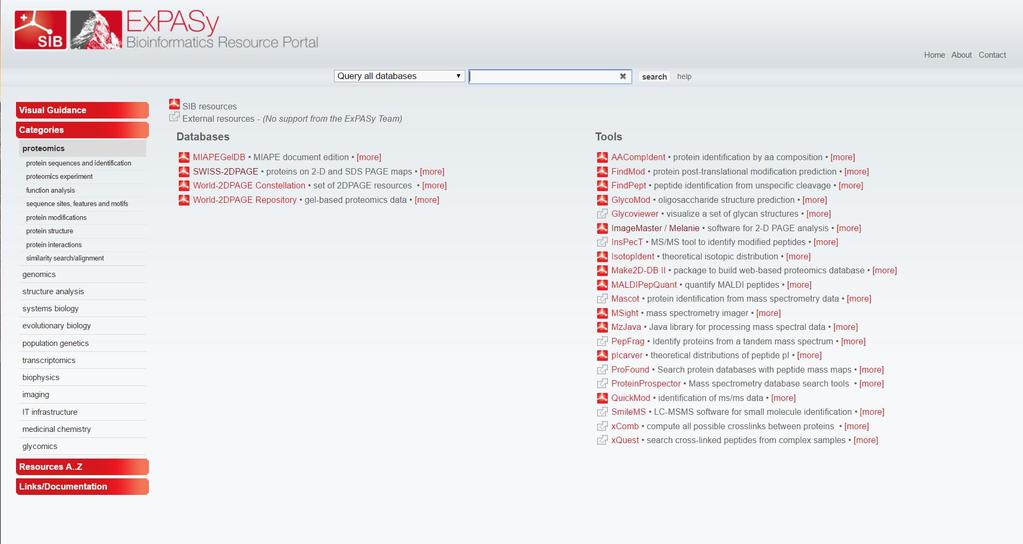The width and height of the screenshot is (1023, 544).
Task: Select the proteomics experiment subcategory
Action: pos(59,177)
